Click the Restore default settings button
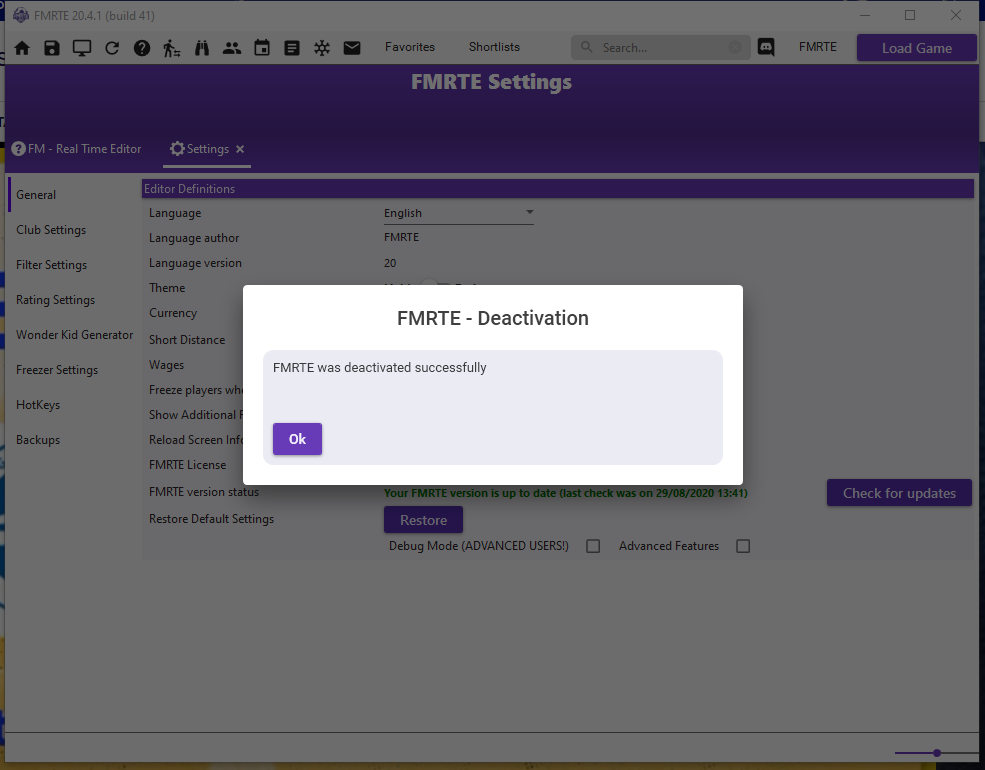 [x=423, y=520]
